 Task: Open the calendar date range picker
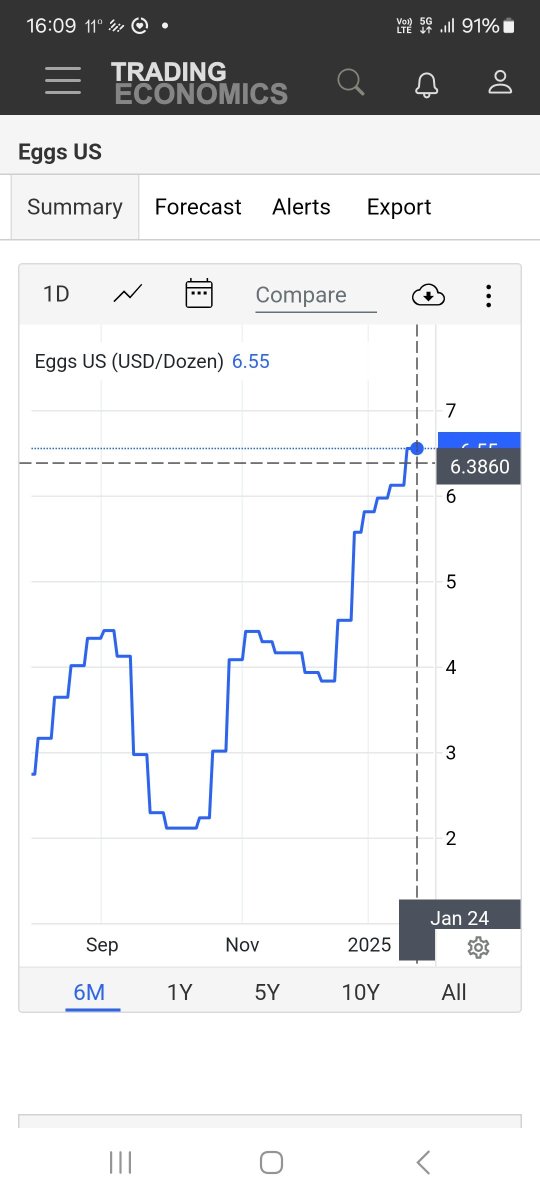200,294
